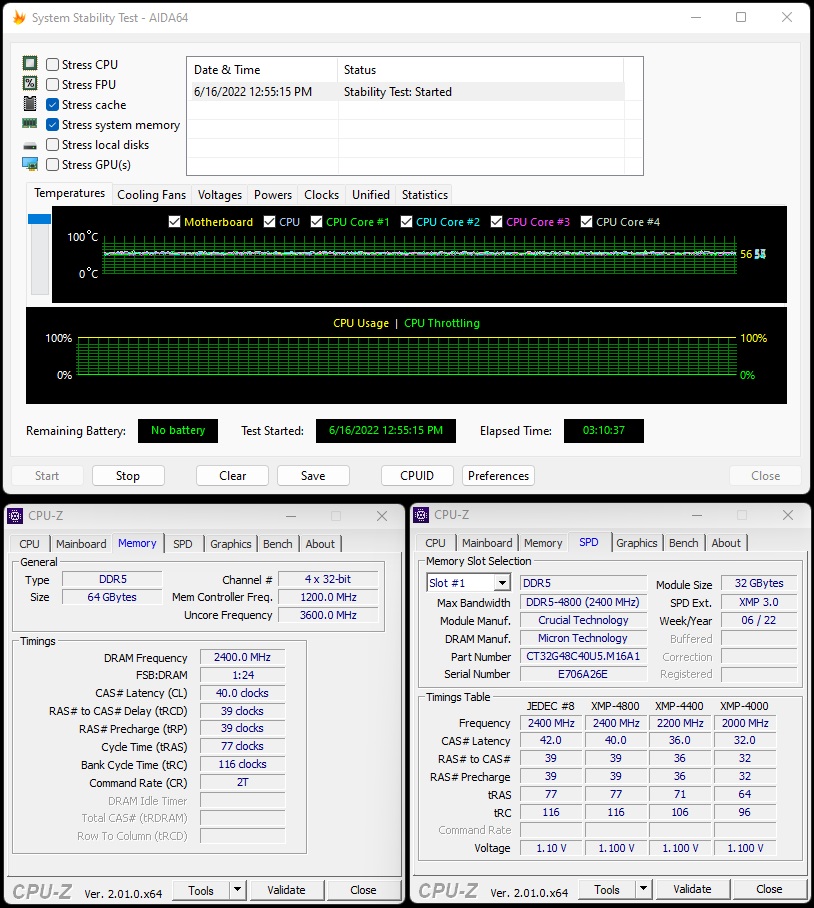The image size is (814, 908).
Task: Open Memory tab in right CPU-Z window
Action: tap(543, 543)
